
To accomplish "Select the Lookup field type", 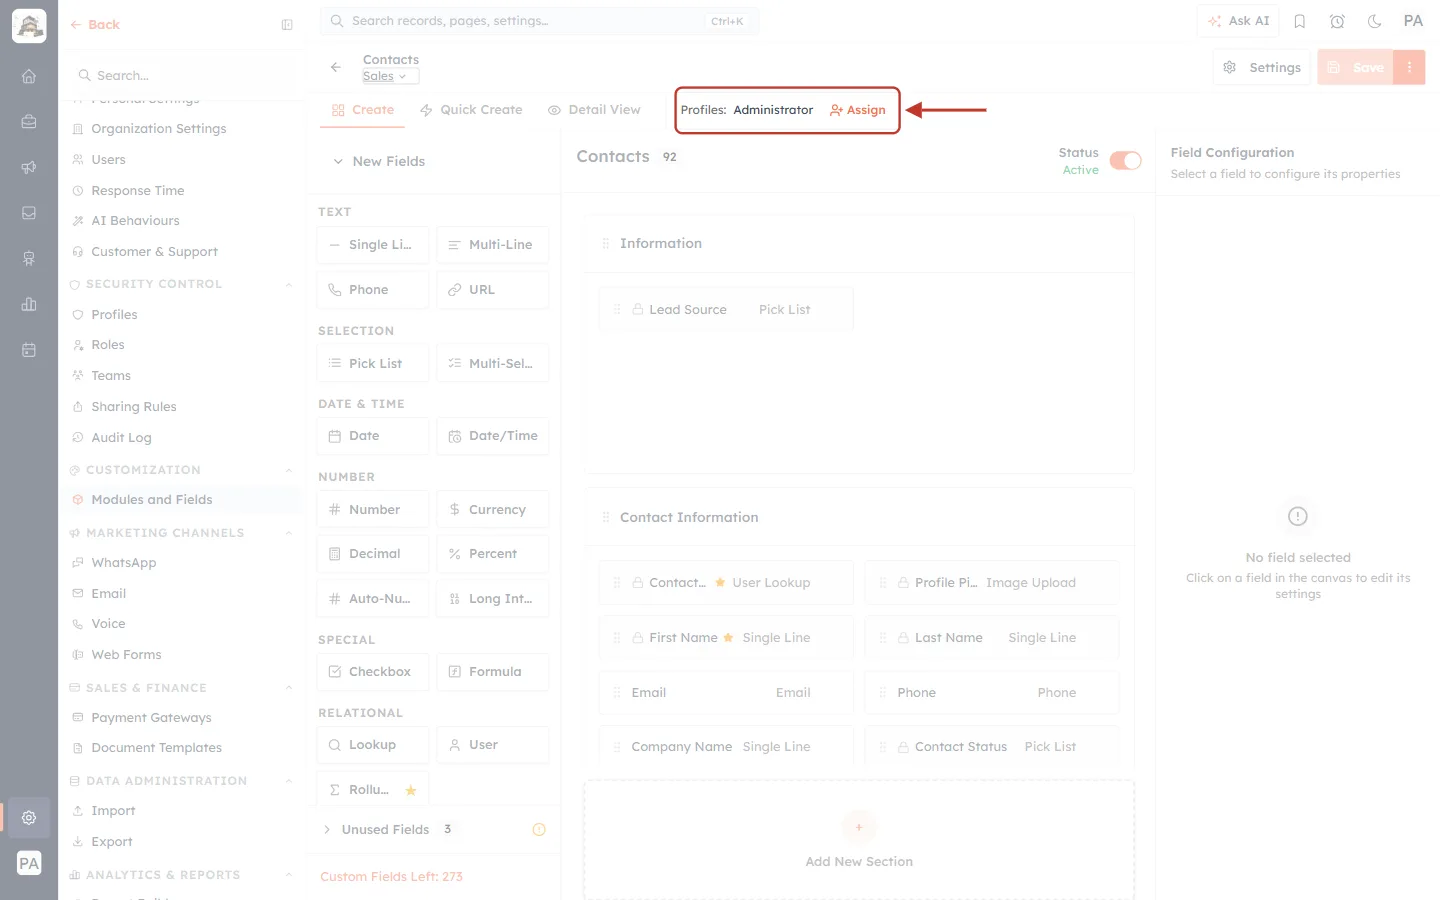I will pyautogui.click(x=373, y=745).
